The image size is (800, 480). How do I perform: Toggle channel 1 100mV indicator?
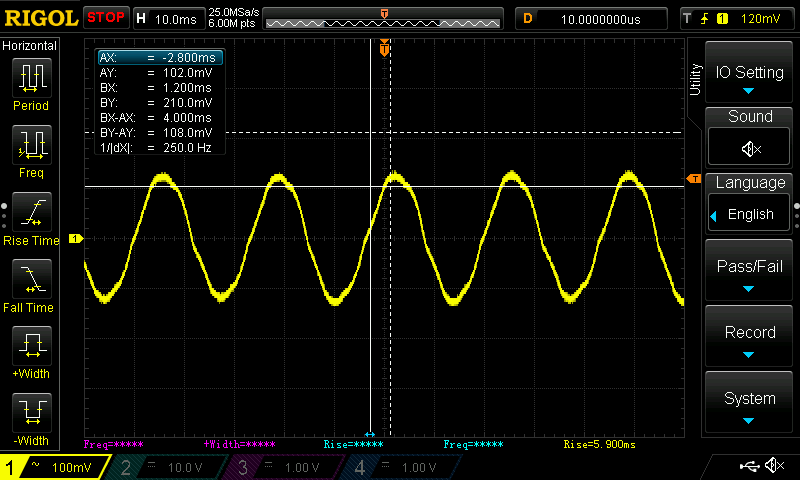55,467
